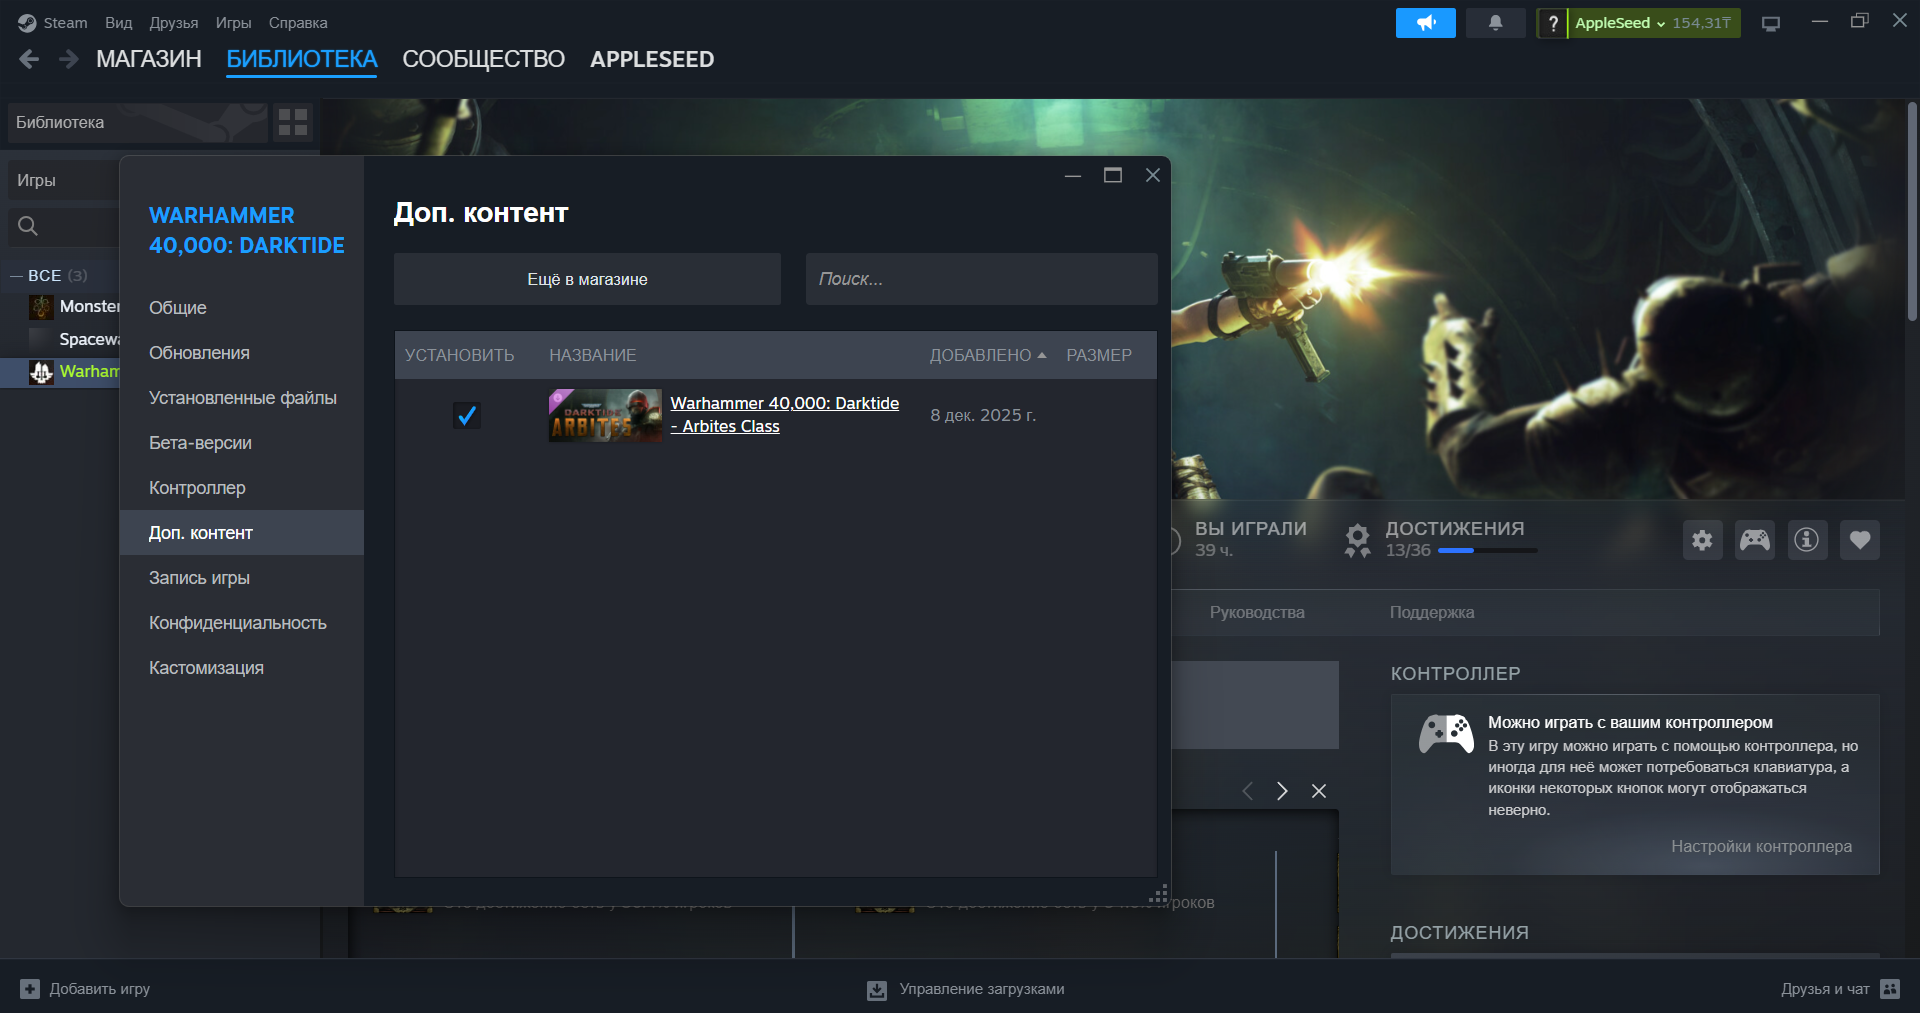The image size is (1920, 1013).
Task: Open the announcements megaphone button
Action: [x=1425, y=22]
